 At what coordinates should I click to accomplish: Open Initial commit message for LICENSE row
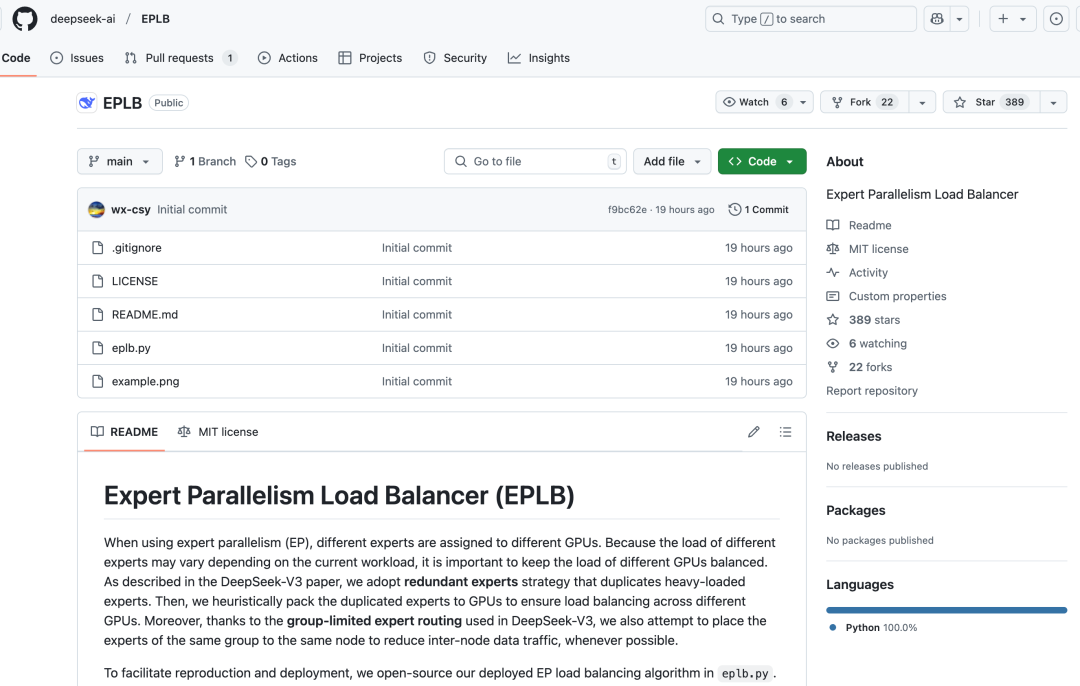(417, 281)
